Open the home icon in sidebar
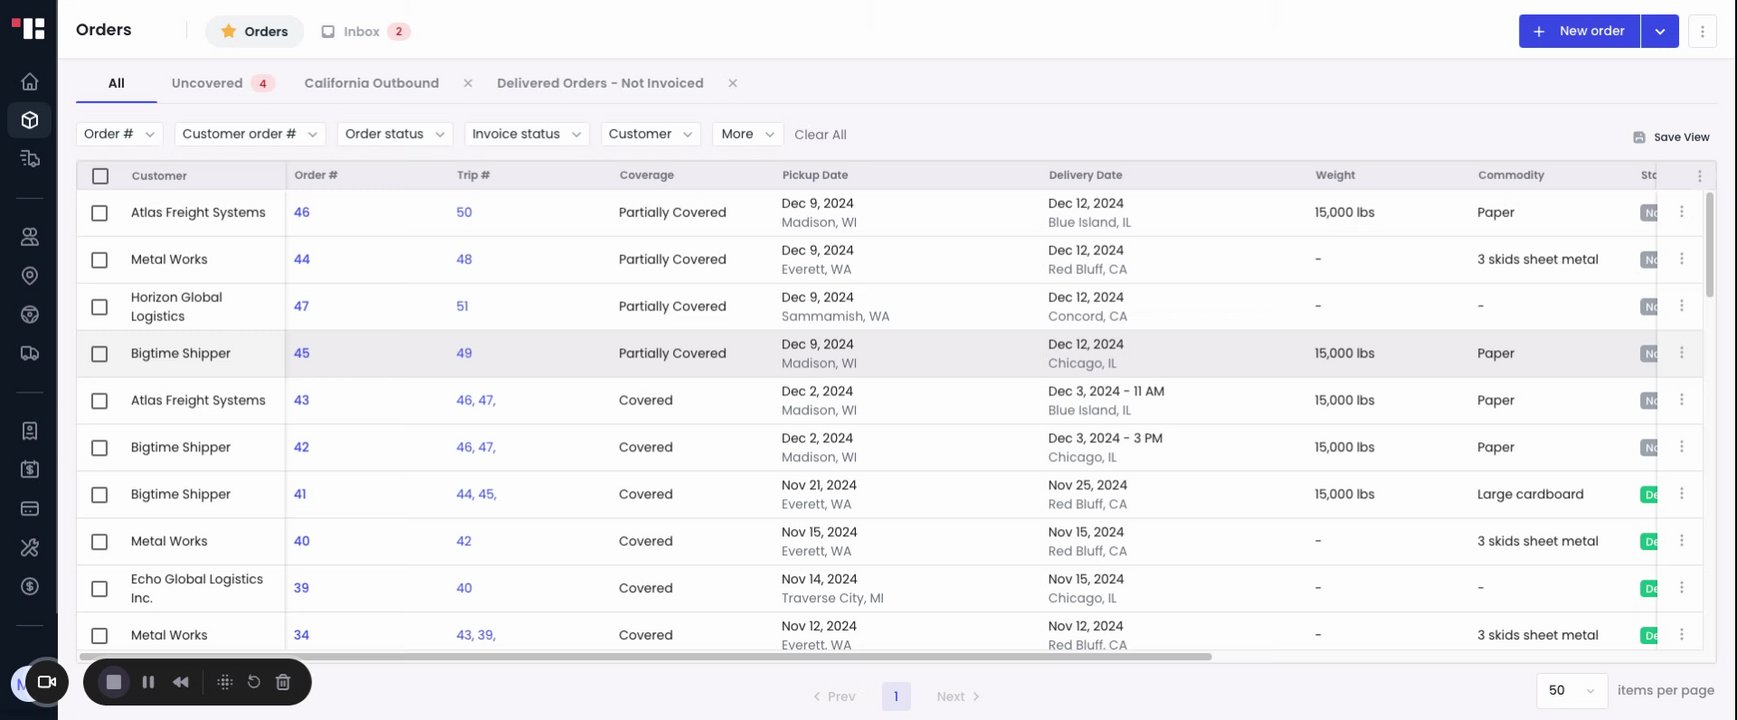Image resolution: width=1737 pixels, height=720 pixels. coord(30,82)
